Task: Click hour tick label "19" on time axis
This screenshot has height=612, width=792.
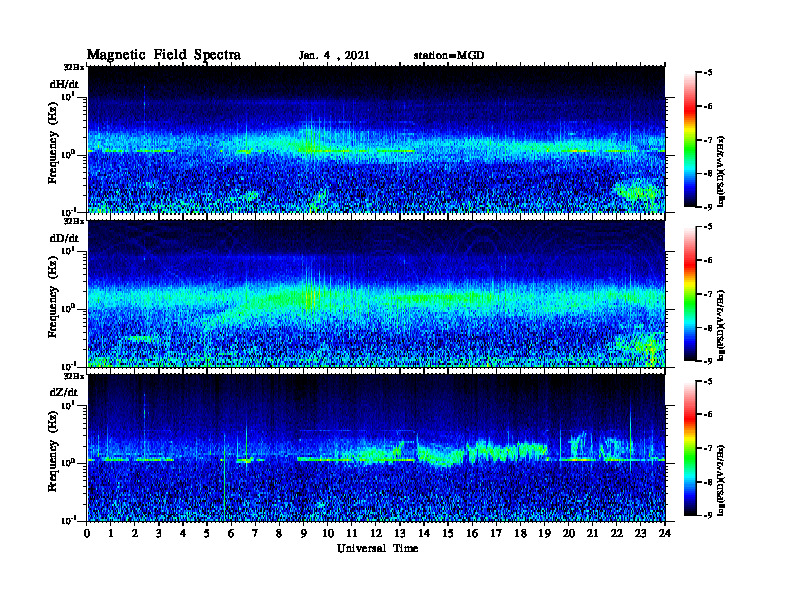Action: pyautogui.click(x=544, y=533)
